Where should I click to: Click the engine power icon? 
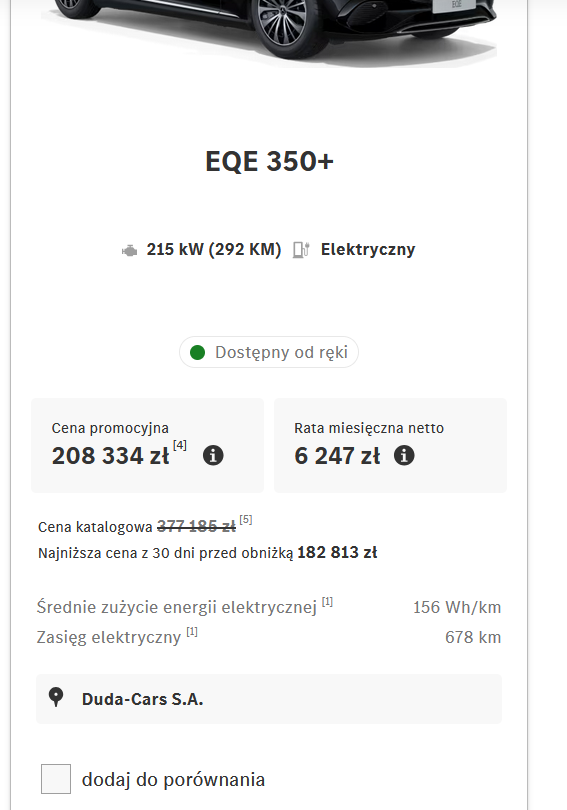tap(130, 251)
